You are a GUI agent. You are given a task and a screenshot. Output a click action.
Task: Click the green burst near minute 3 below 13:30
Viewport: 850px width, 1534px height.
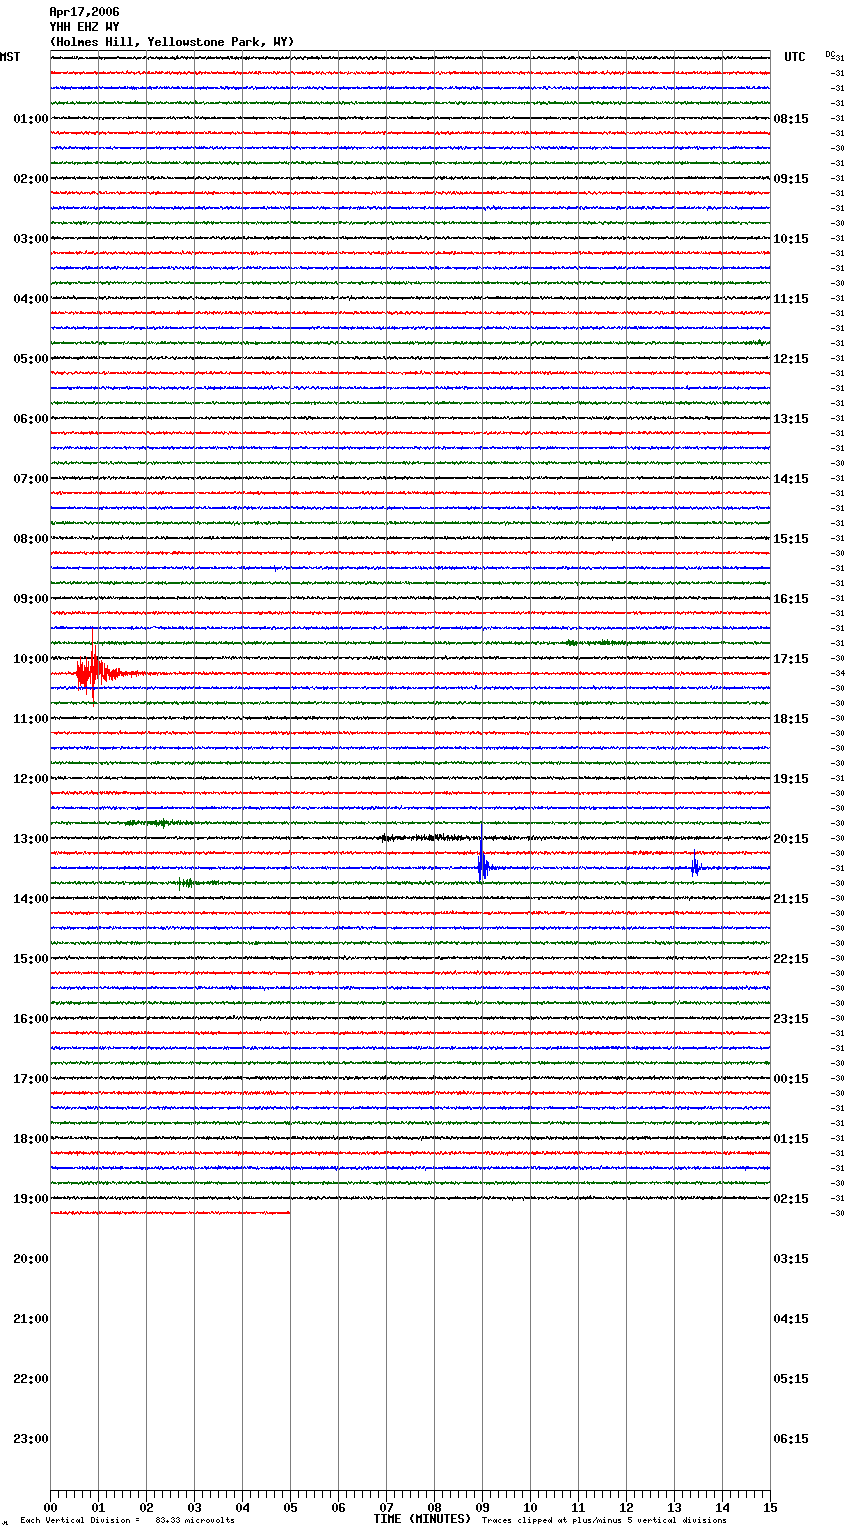click(x=190, y=883)
